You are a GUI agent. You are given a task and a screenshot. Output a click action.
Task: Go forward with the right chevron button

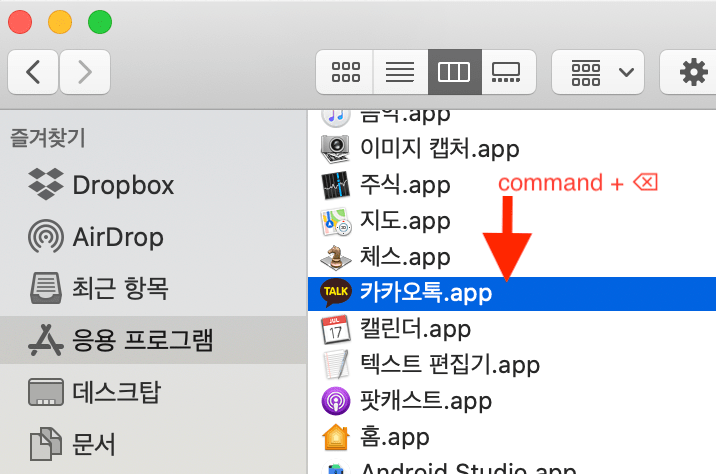click(x=85, y=72)
